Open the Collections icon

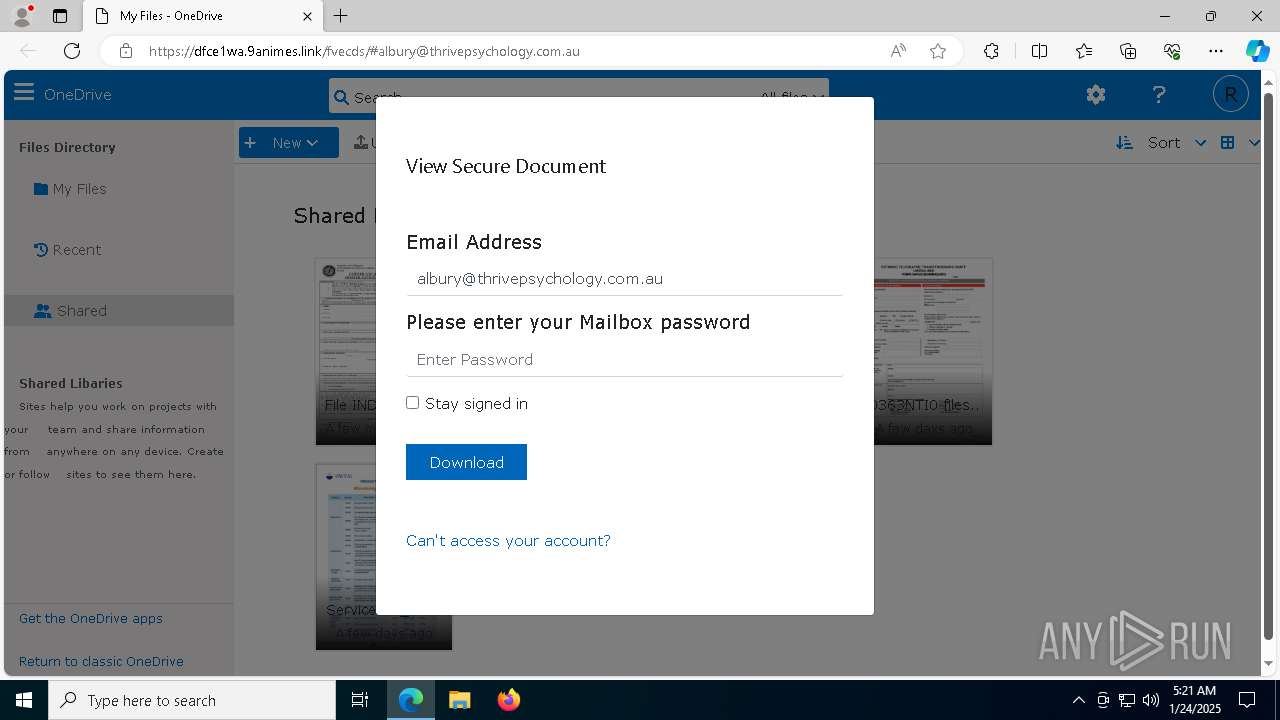(x=1128, y=51)
